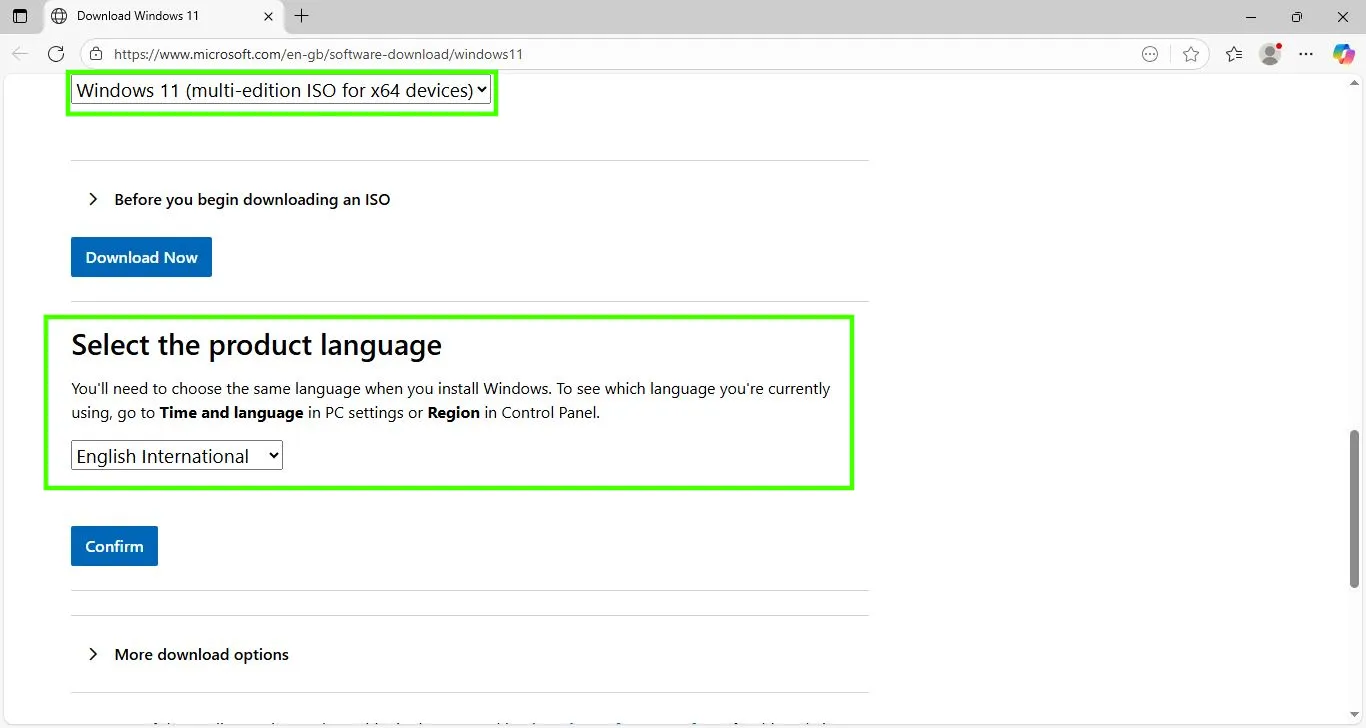This screenshot has height=728, width=1366.
Task: Click the Confirm button
Action: pos(114,546)
